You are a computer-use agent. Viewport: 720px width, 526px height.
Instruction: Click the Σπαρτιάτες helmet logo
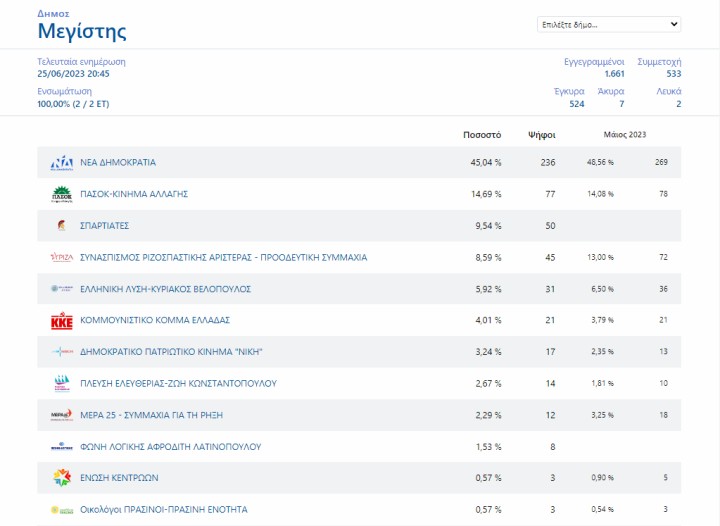click(x=62, y=226)
